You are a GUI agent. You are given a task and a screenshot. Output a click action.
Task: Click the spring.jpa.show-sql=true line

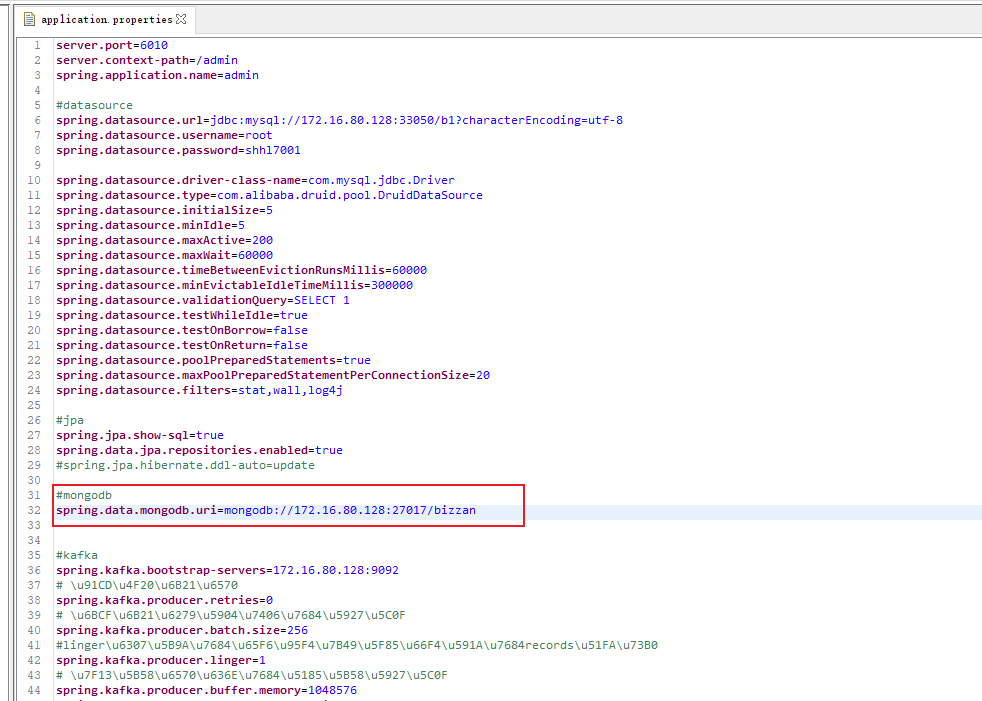pos(139,435)
